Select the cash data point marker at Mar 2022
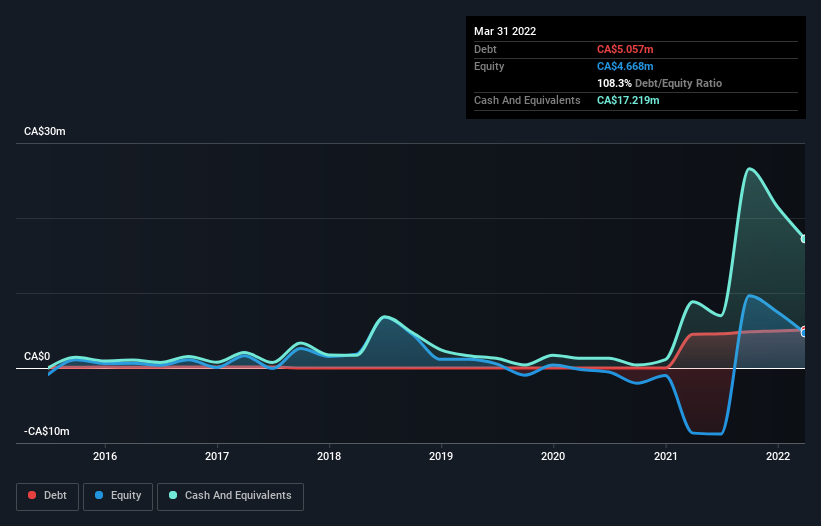 [804, 239]
